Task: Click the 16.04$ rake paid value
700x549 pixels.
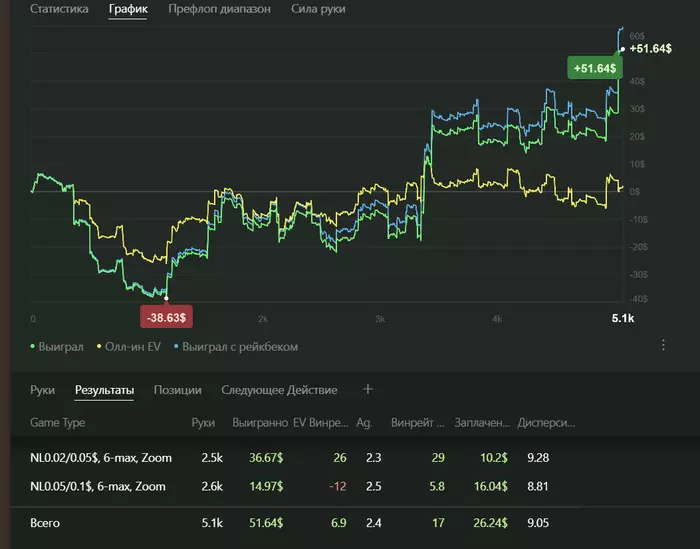Action: pos(491,487)
